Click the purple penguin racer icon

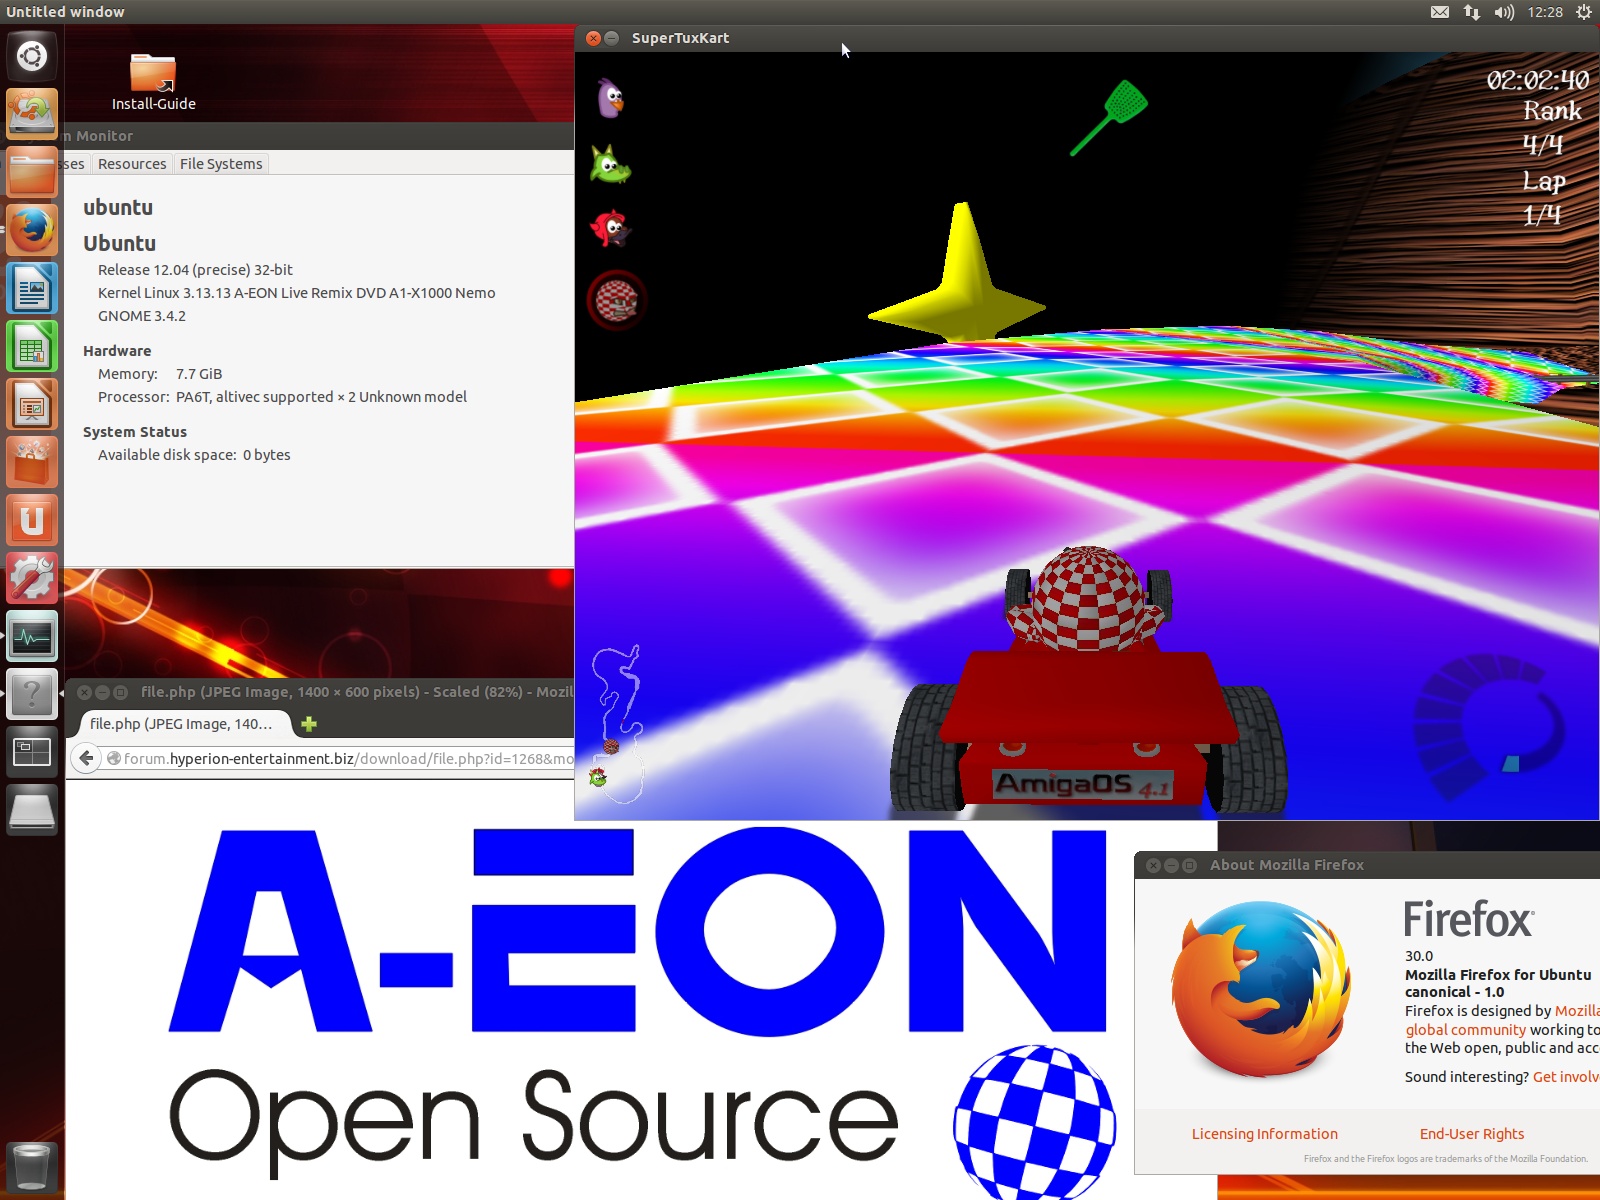pyautogui.click(x=611, y=98)
